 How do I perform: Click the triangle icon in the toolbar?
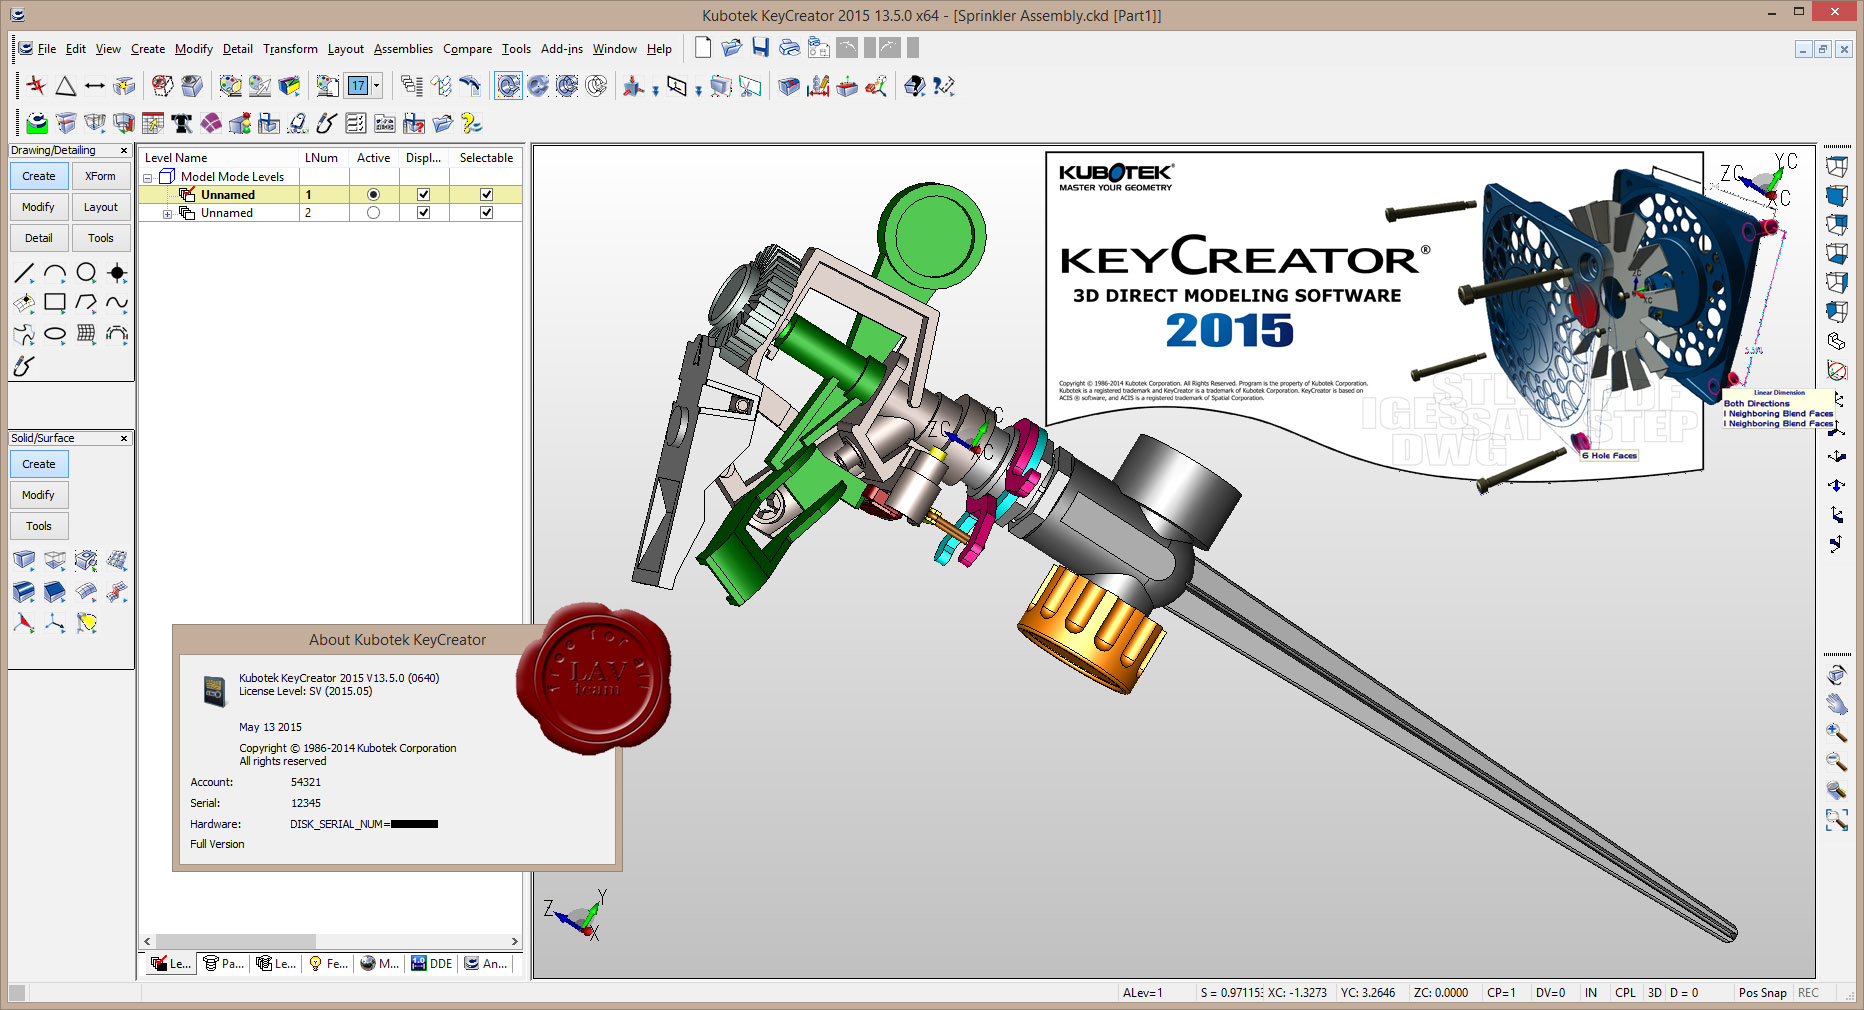tap(66, 86)
